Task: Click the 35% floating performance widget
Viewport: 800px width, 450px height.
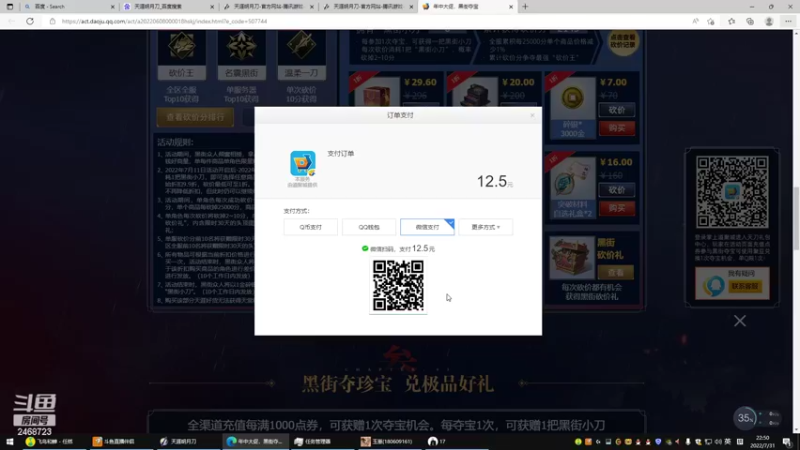Action: click(x=745, y=418)
